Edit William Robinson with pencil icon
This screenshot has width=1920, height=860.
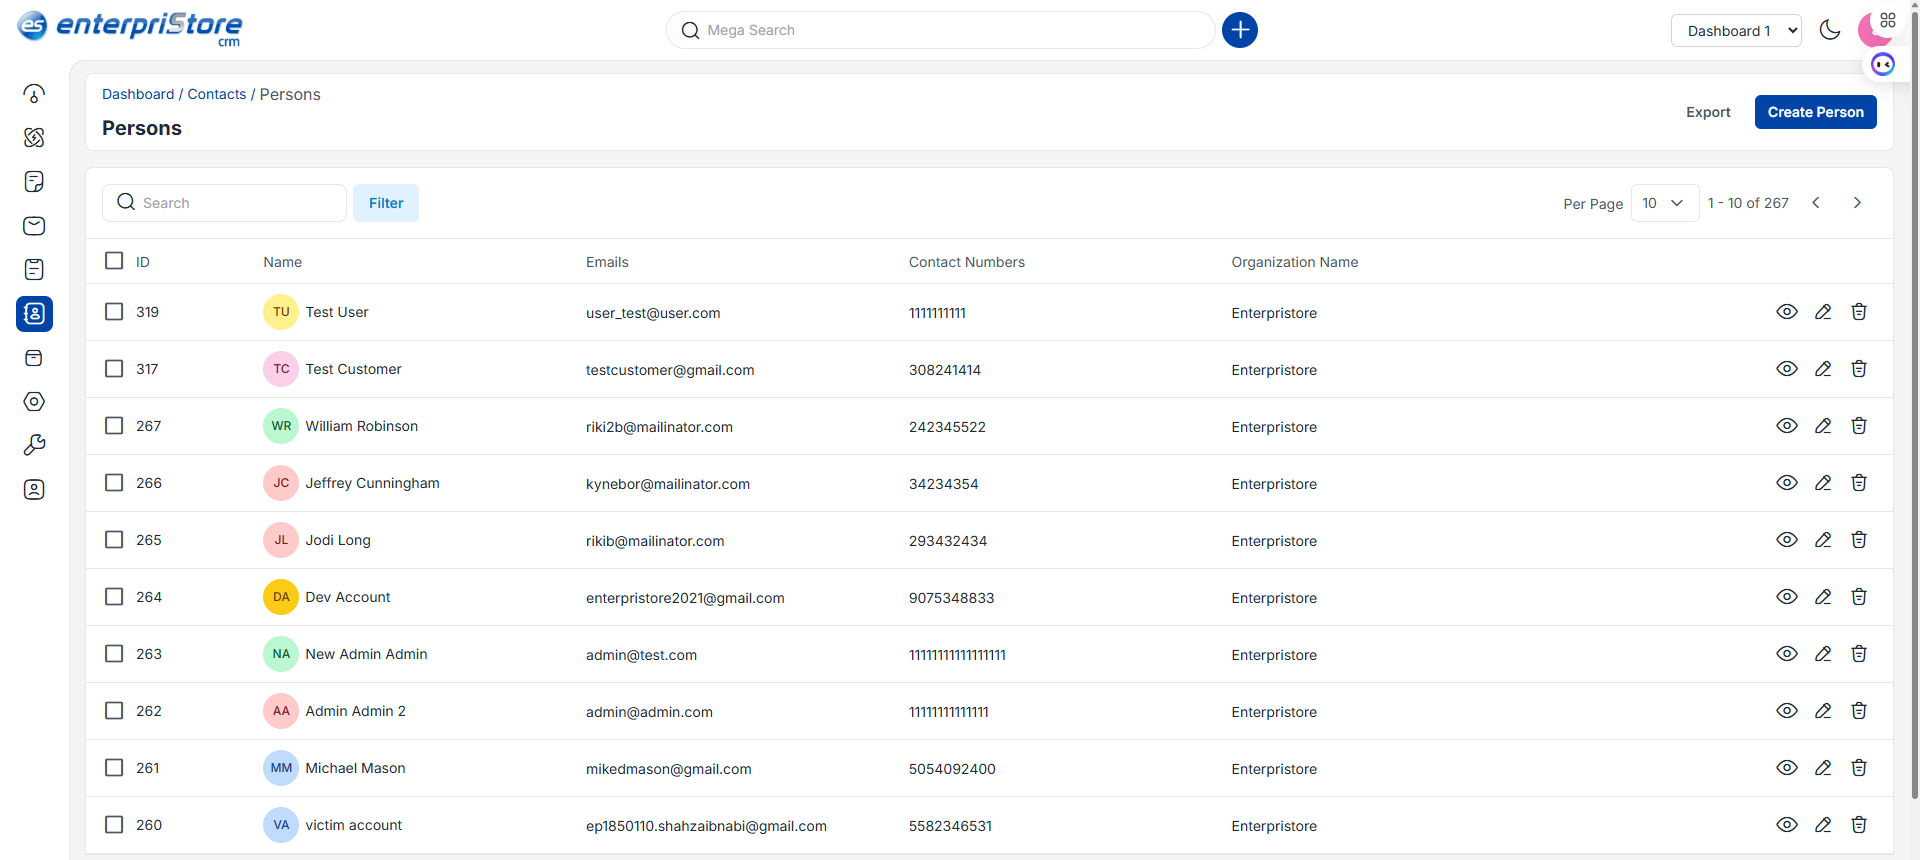(1823, 426)
